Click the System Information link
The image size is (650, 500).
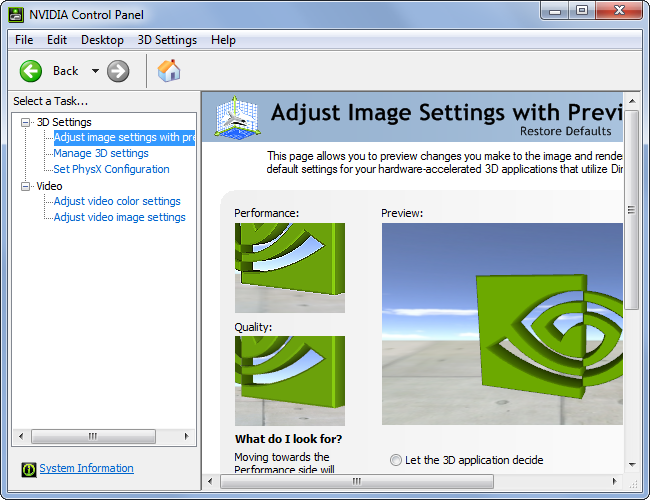point(86,468)
